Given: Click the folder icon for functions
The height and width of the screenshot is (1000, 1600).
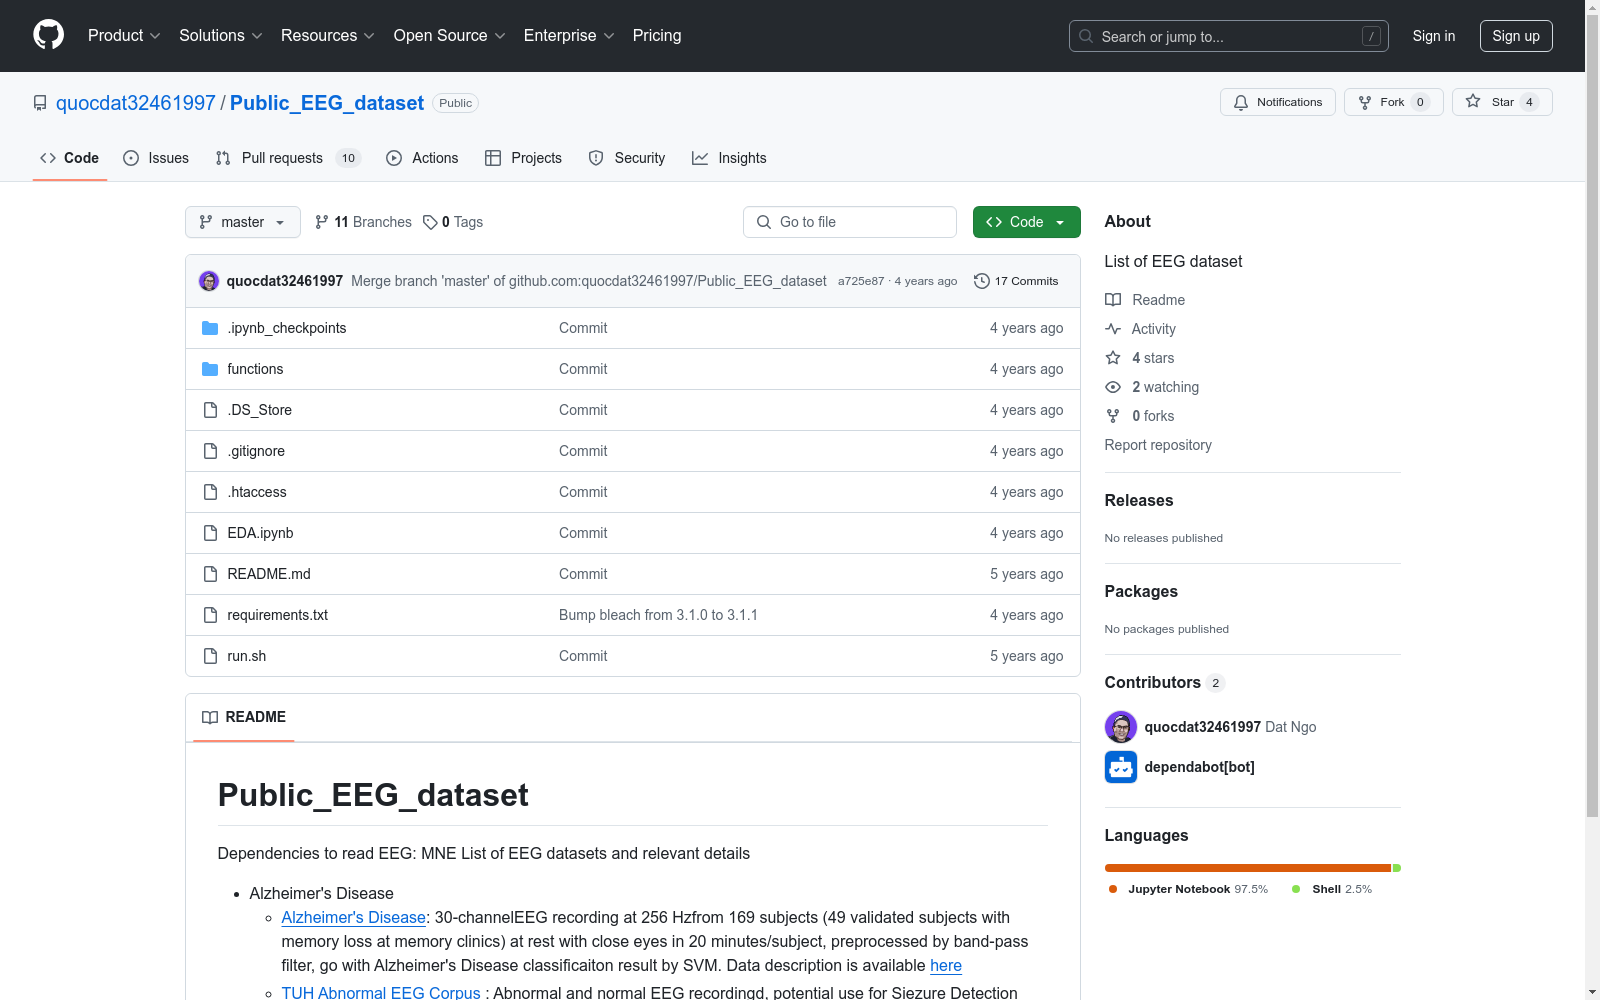Looking at the screenshot, I should 210,369.
